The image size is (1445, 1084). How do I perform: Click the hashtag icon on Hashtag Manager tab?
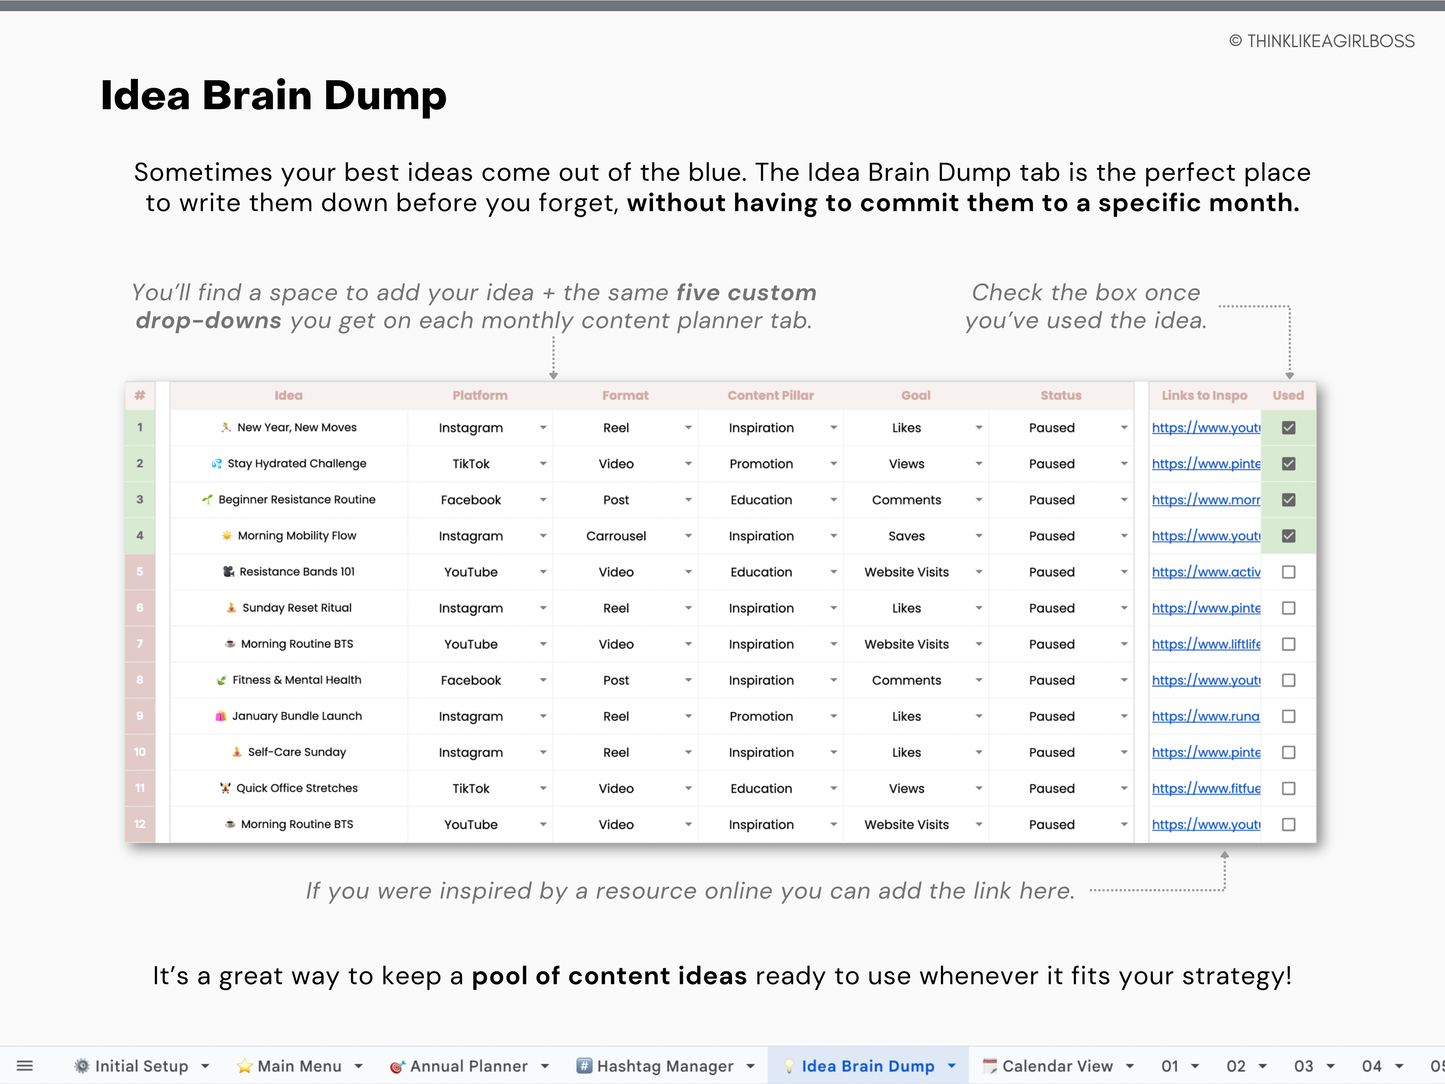(583, 1065)
